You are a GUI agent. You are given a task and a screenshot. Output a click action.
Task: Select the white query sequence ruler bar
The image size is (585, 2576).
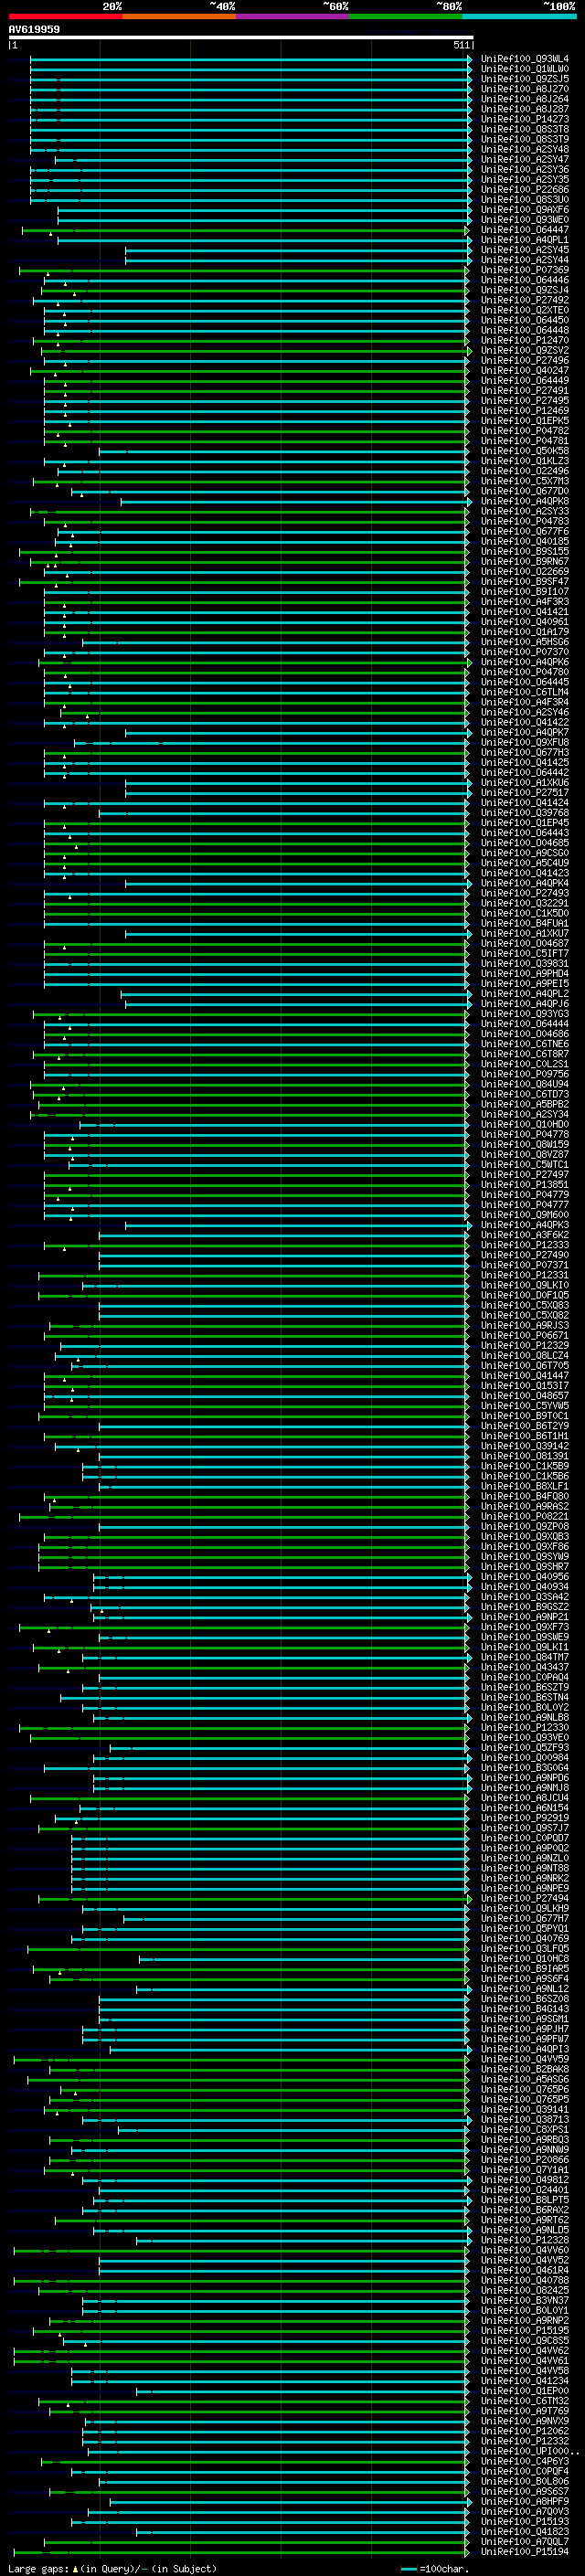240,37
